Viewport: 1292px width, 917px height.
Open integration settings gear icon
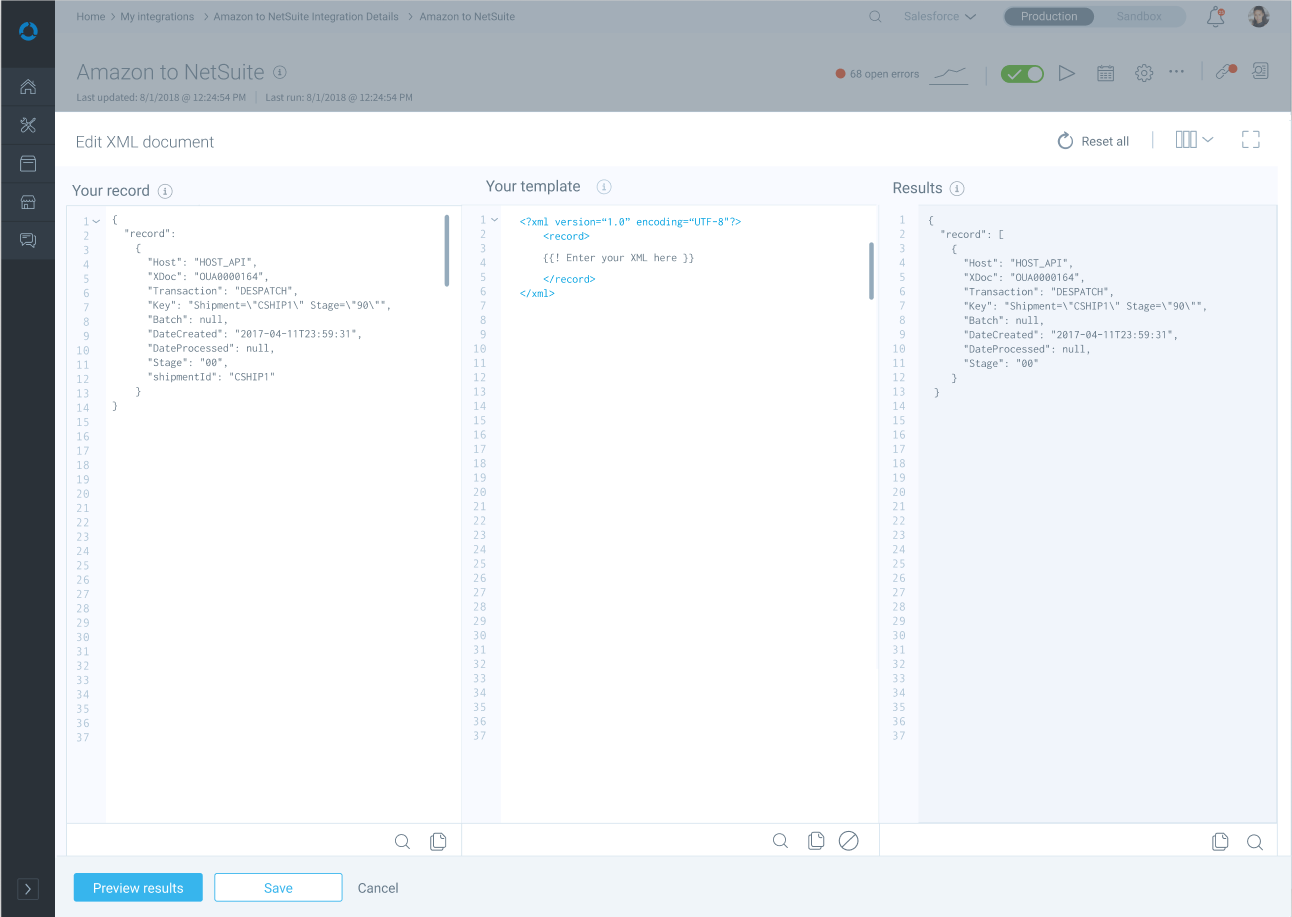click(x=1144, y=73)
